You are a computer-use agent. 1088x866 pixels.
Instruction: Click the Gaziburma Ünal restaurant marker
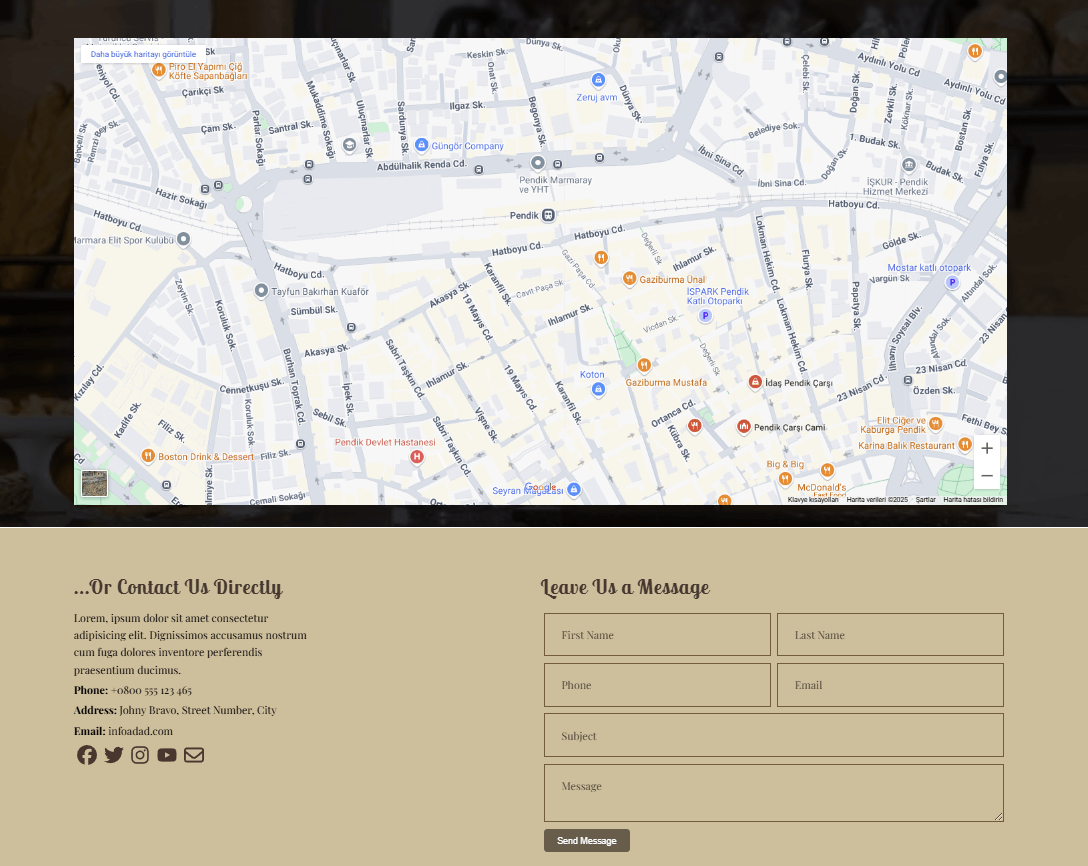click(629, 279)
